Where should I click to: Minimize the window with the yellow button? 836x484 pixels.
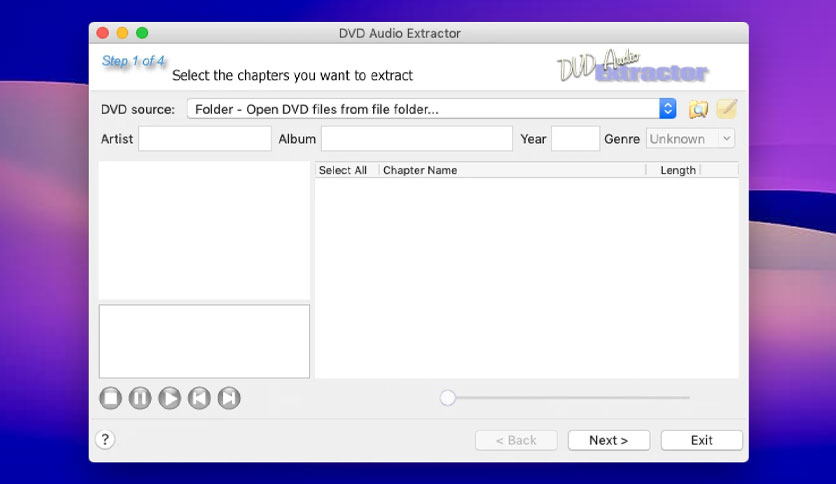tap(123, 33)
